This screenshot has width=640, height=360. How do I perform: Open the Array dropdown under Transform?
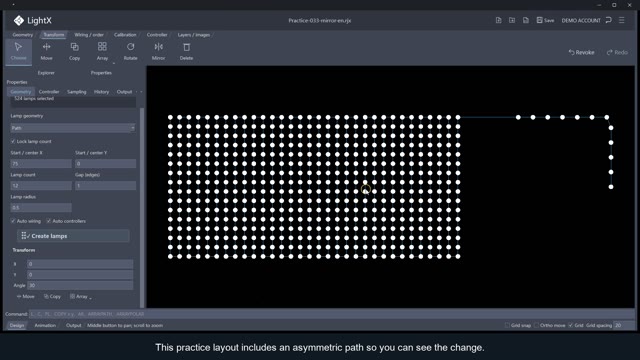click(x=80, y=296)
